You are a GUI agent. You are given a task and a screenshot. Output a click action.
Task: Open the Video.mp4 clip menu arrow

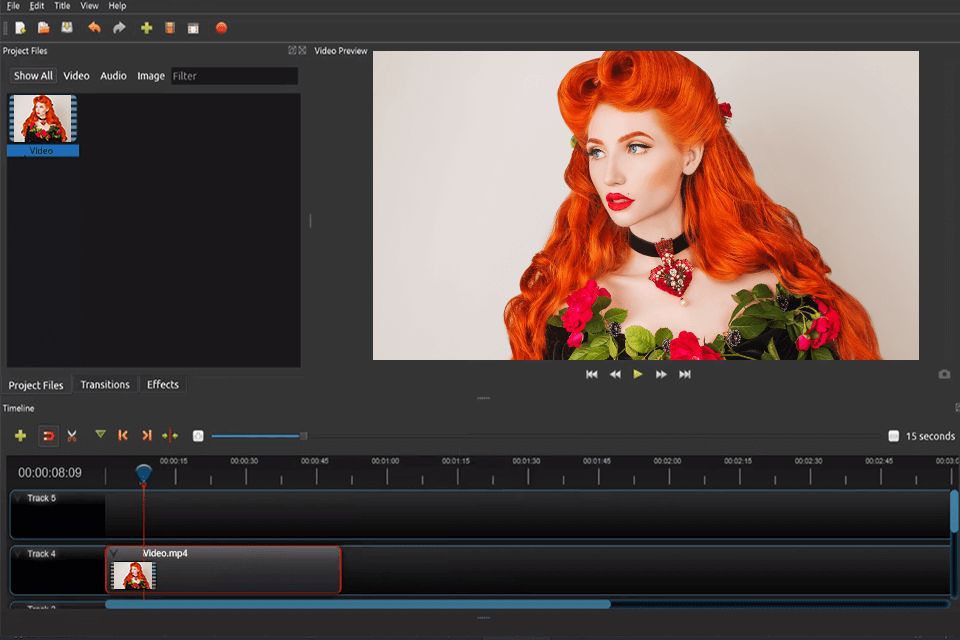(114, 553)
